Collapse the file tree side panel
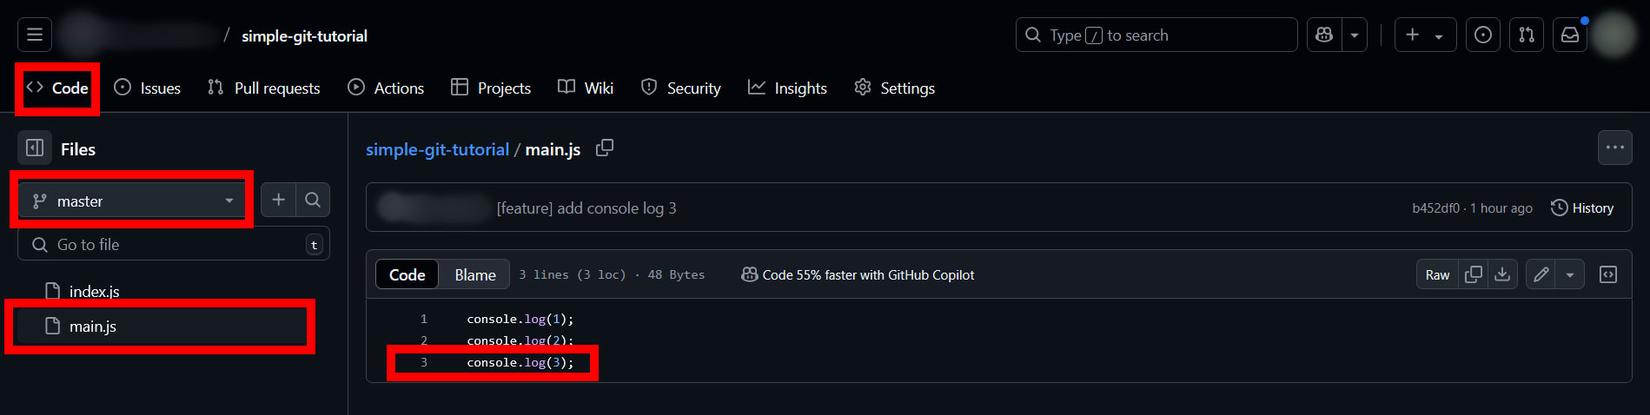Screen dimensions: 1650x415 35,148
